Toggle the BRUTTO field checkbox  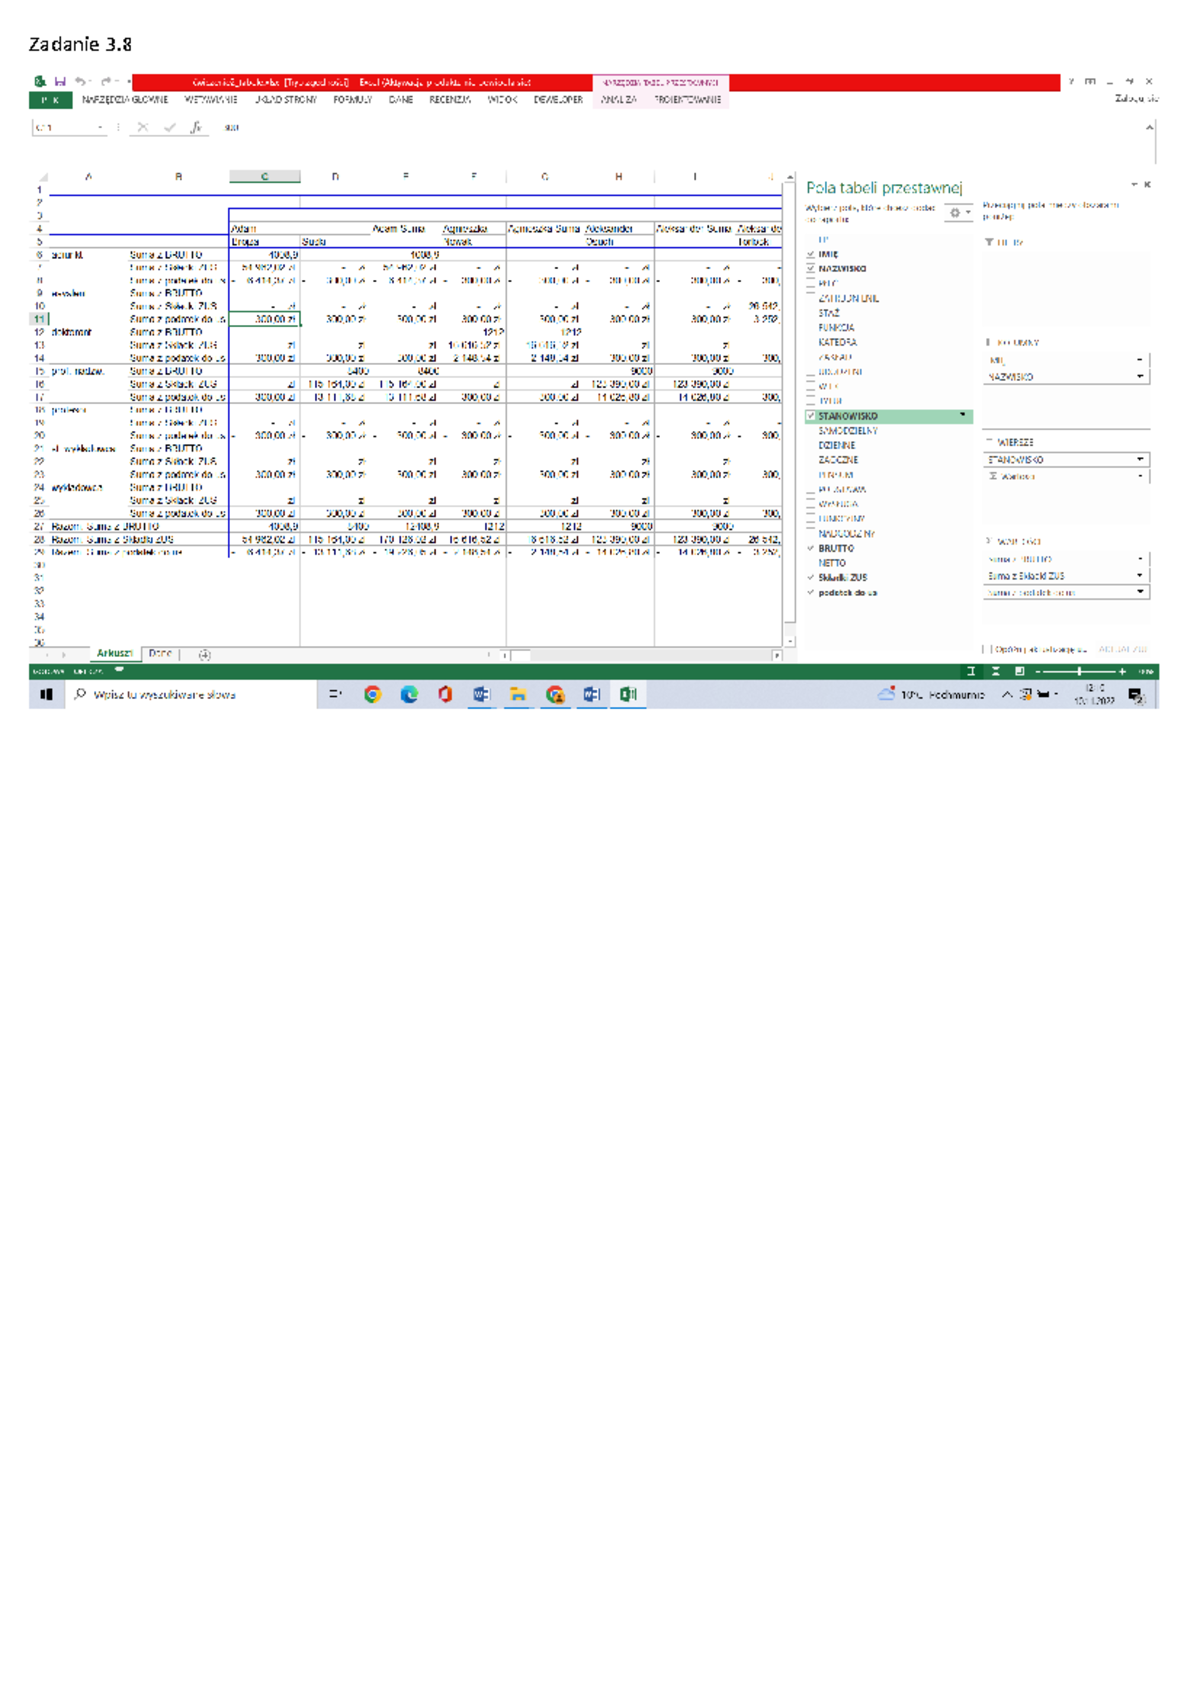(811, 549)
